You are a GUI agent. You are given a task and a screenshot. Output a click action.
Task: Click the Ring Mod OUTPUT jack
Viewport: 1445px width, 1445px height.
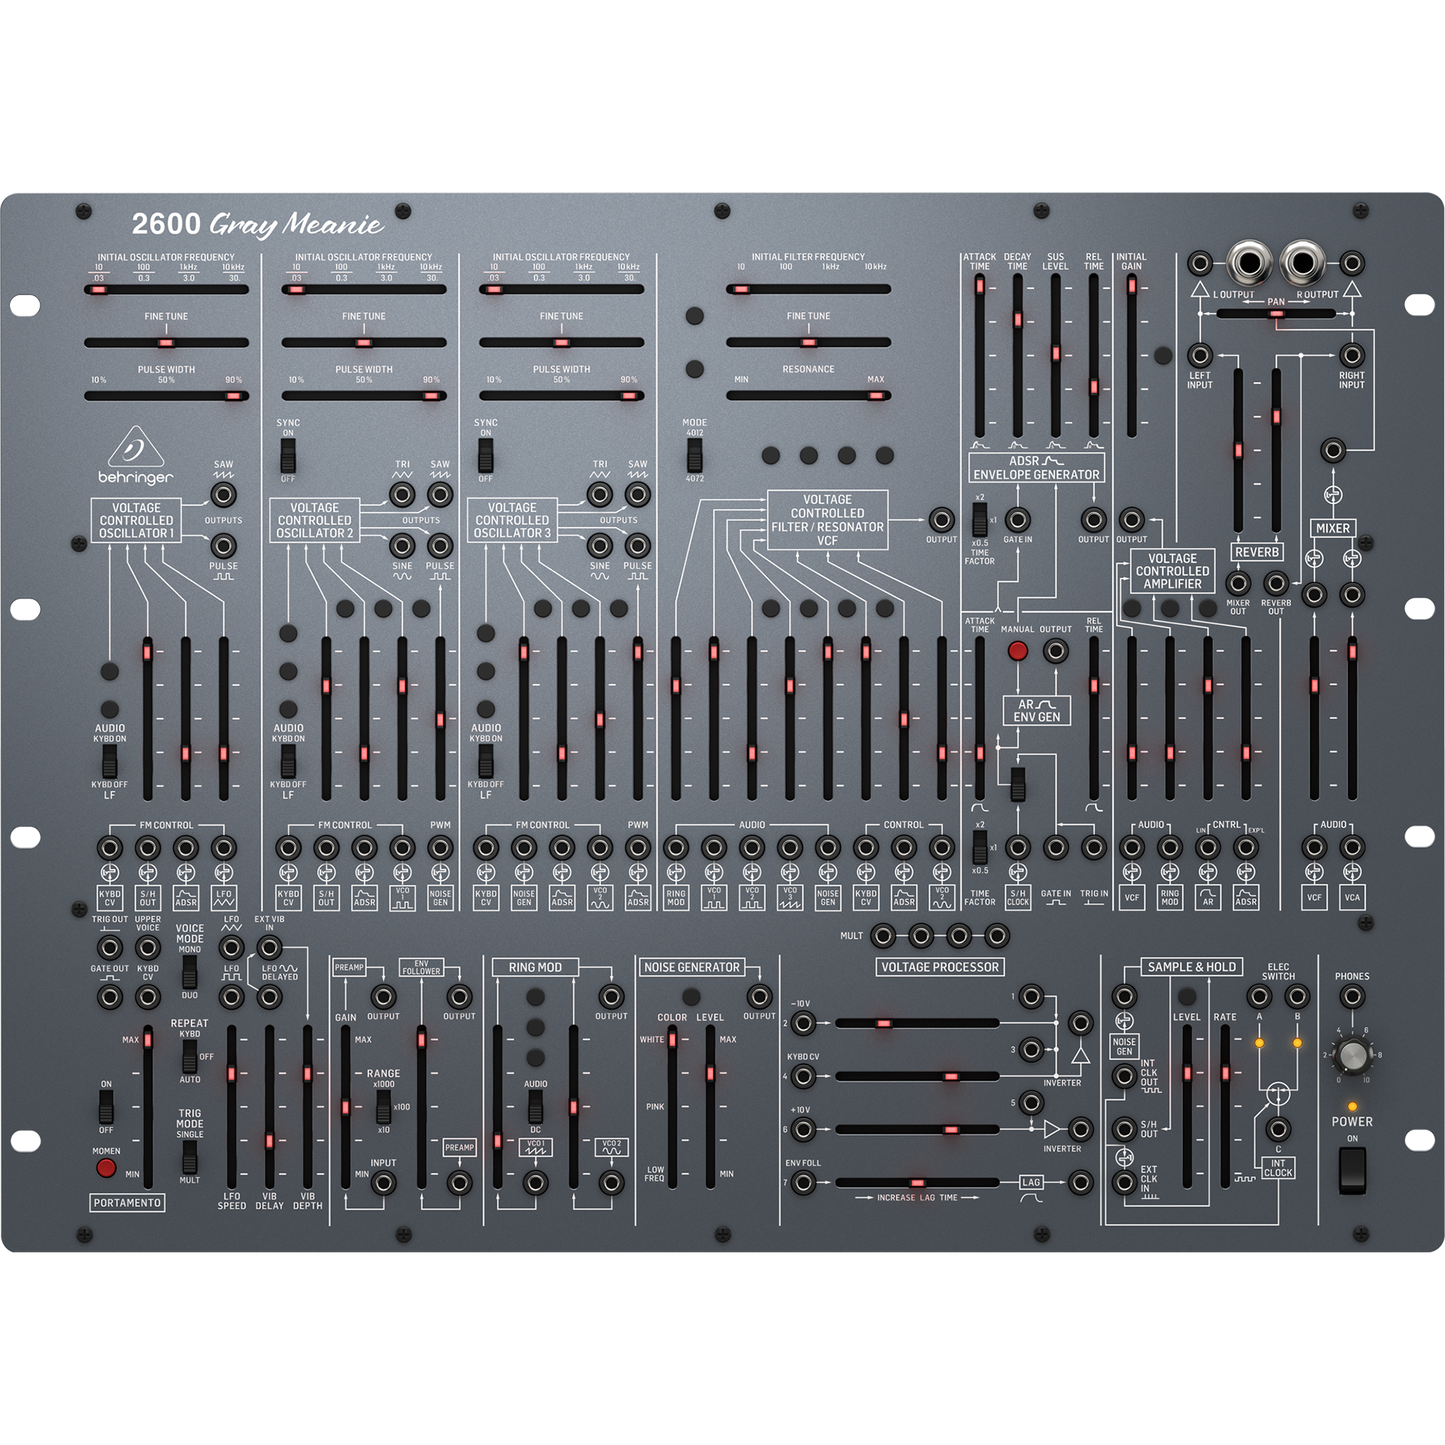tap(611, 997)
